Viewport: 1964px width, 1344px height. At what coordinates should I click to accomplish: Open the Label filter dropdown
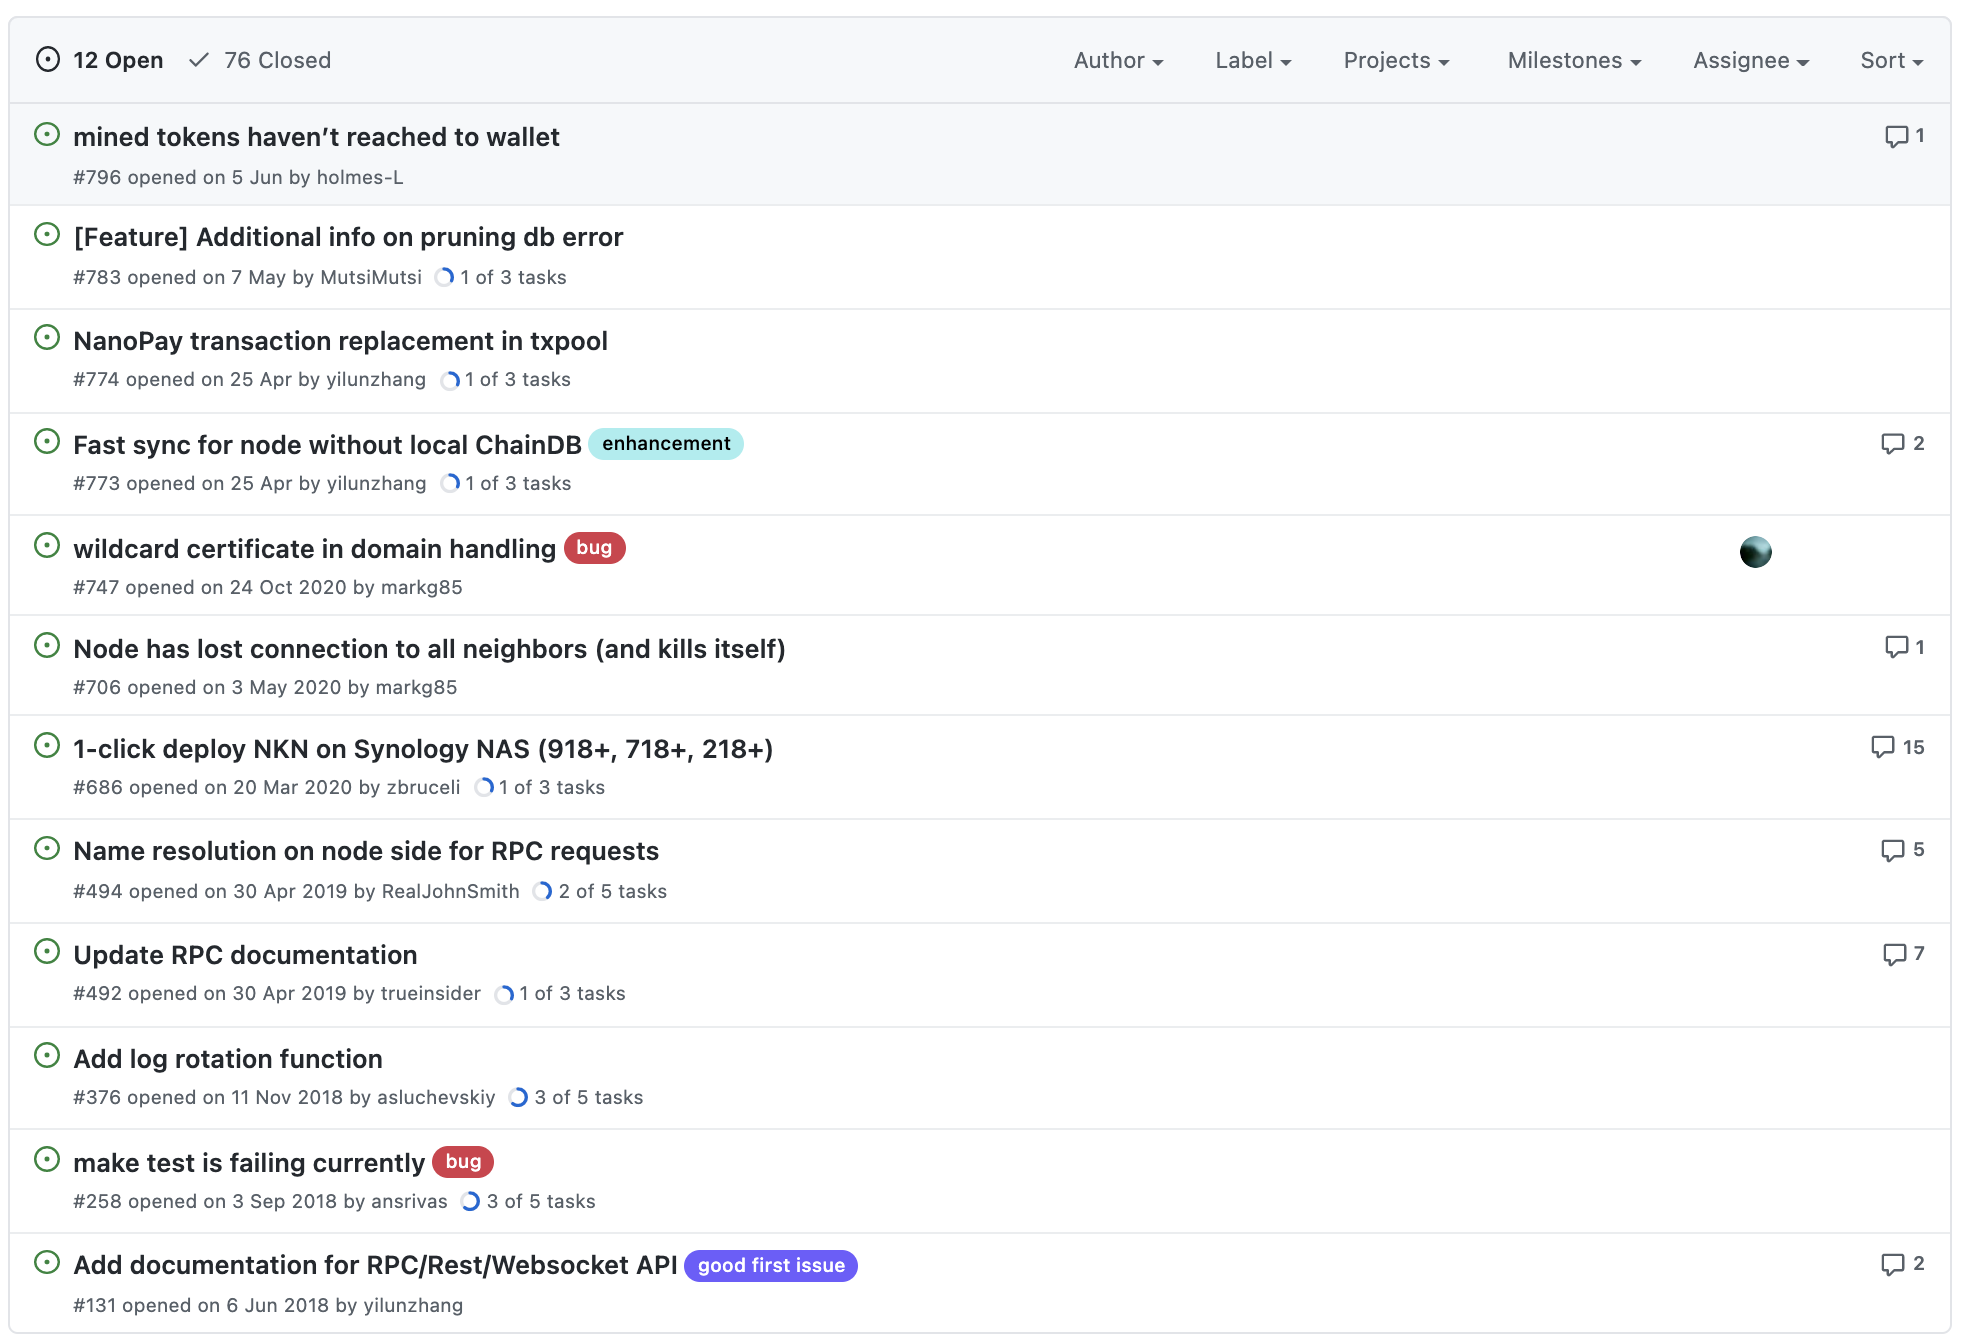click(1253, 60)
